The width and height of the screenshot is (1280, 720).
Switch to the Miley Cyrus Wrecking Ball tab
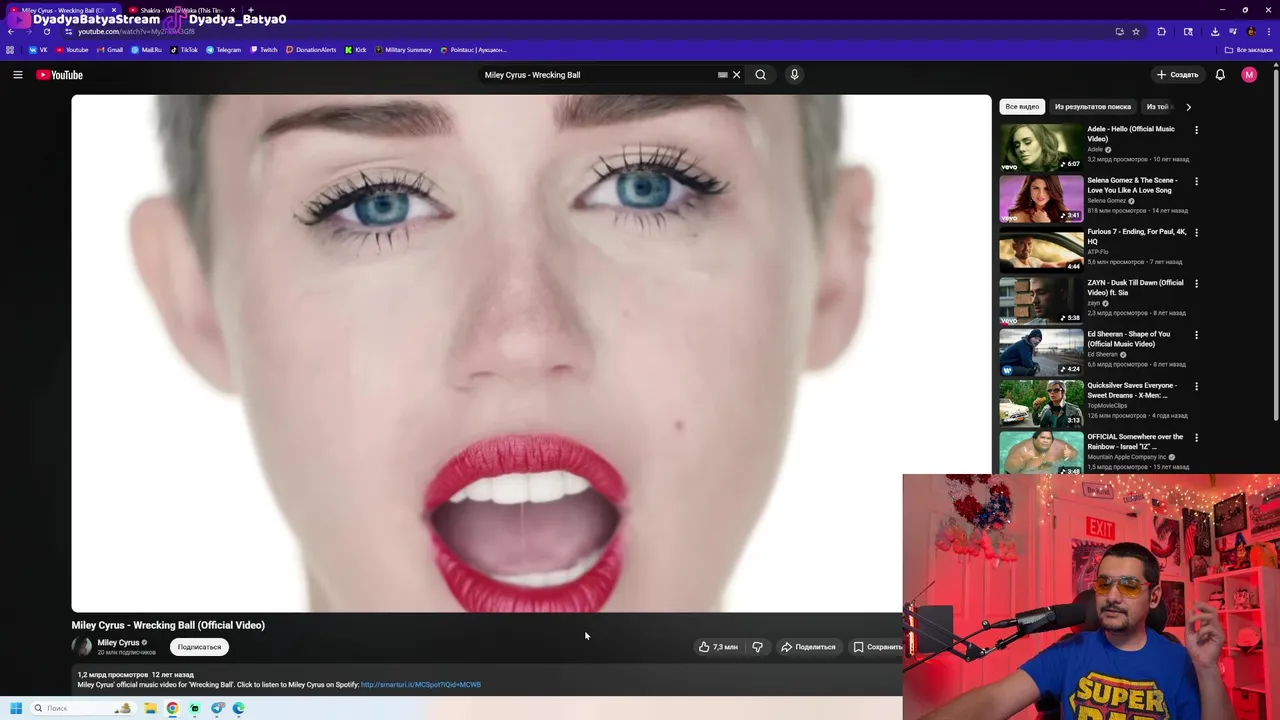[62, 10]
